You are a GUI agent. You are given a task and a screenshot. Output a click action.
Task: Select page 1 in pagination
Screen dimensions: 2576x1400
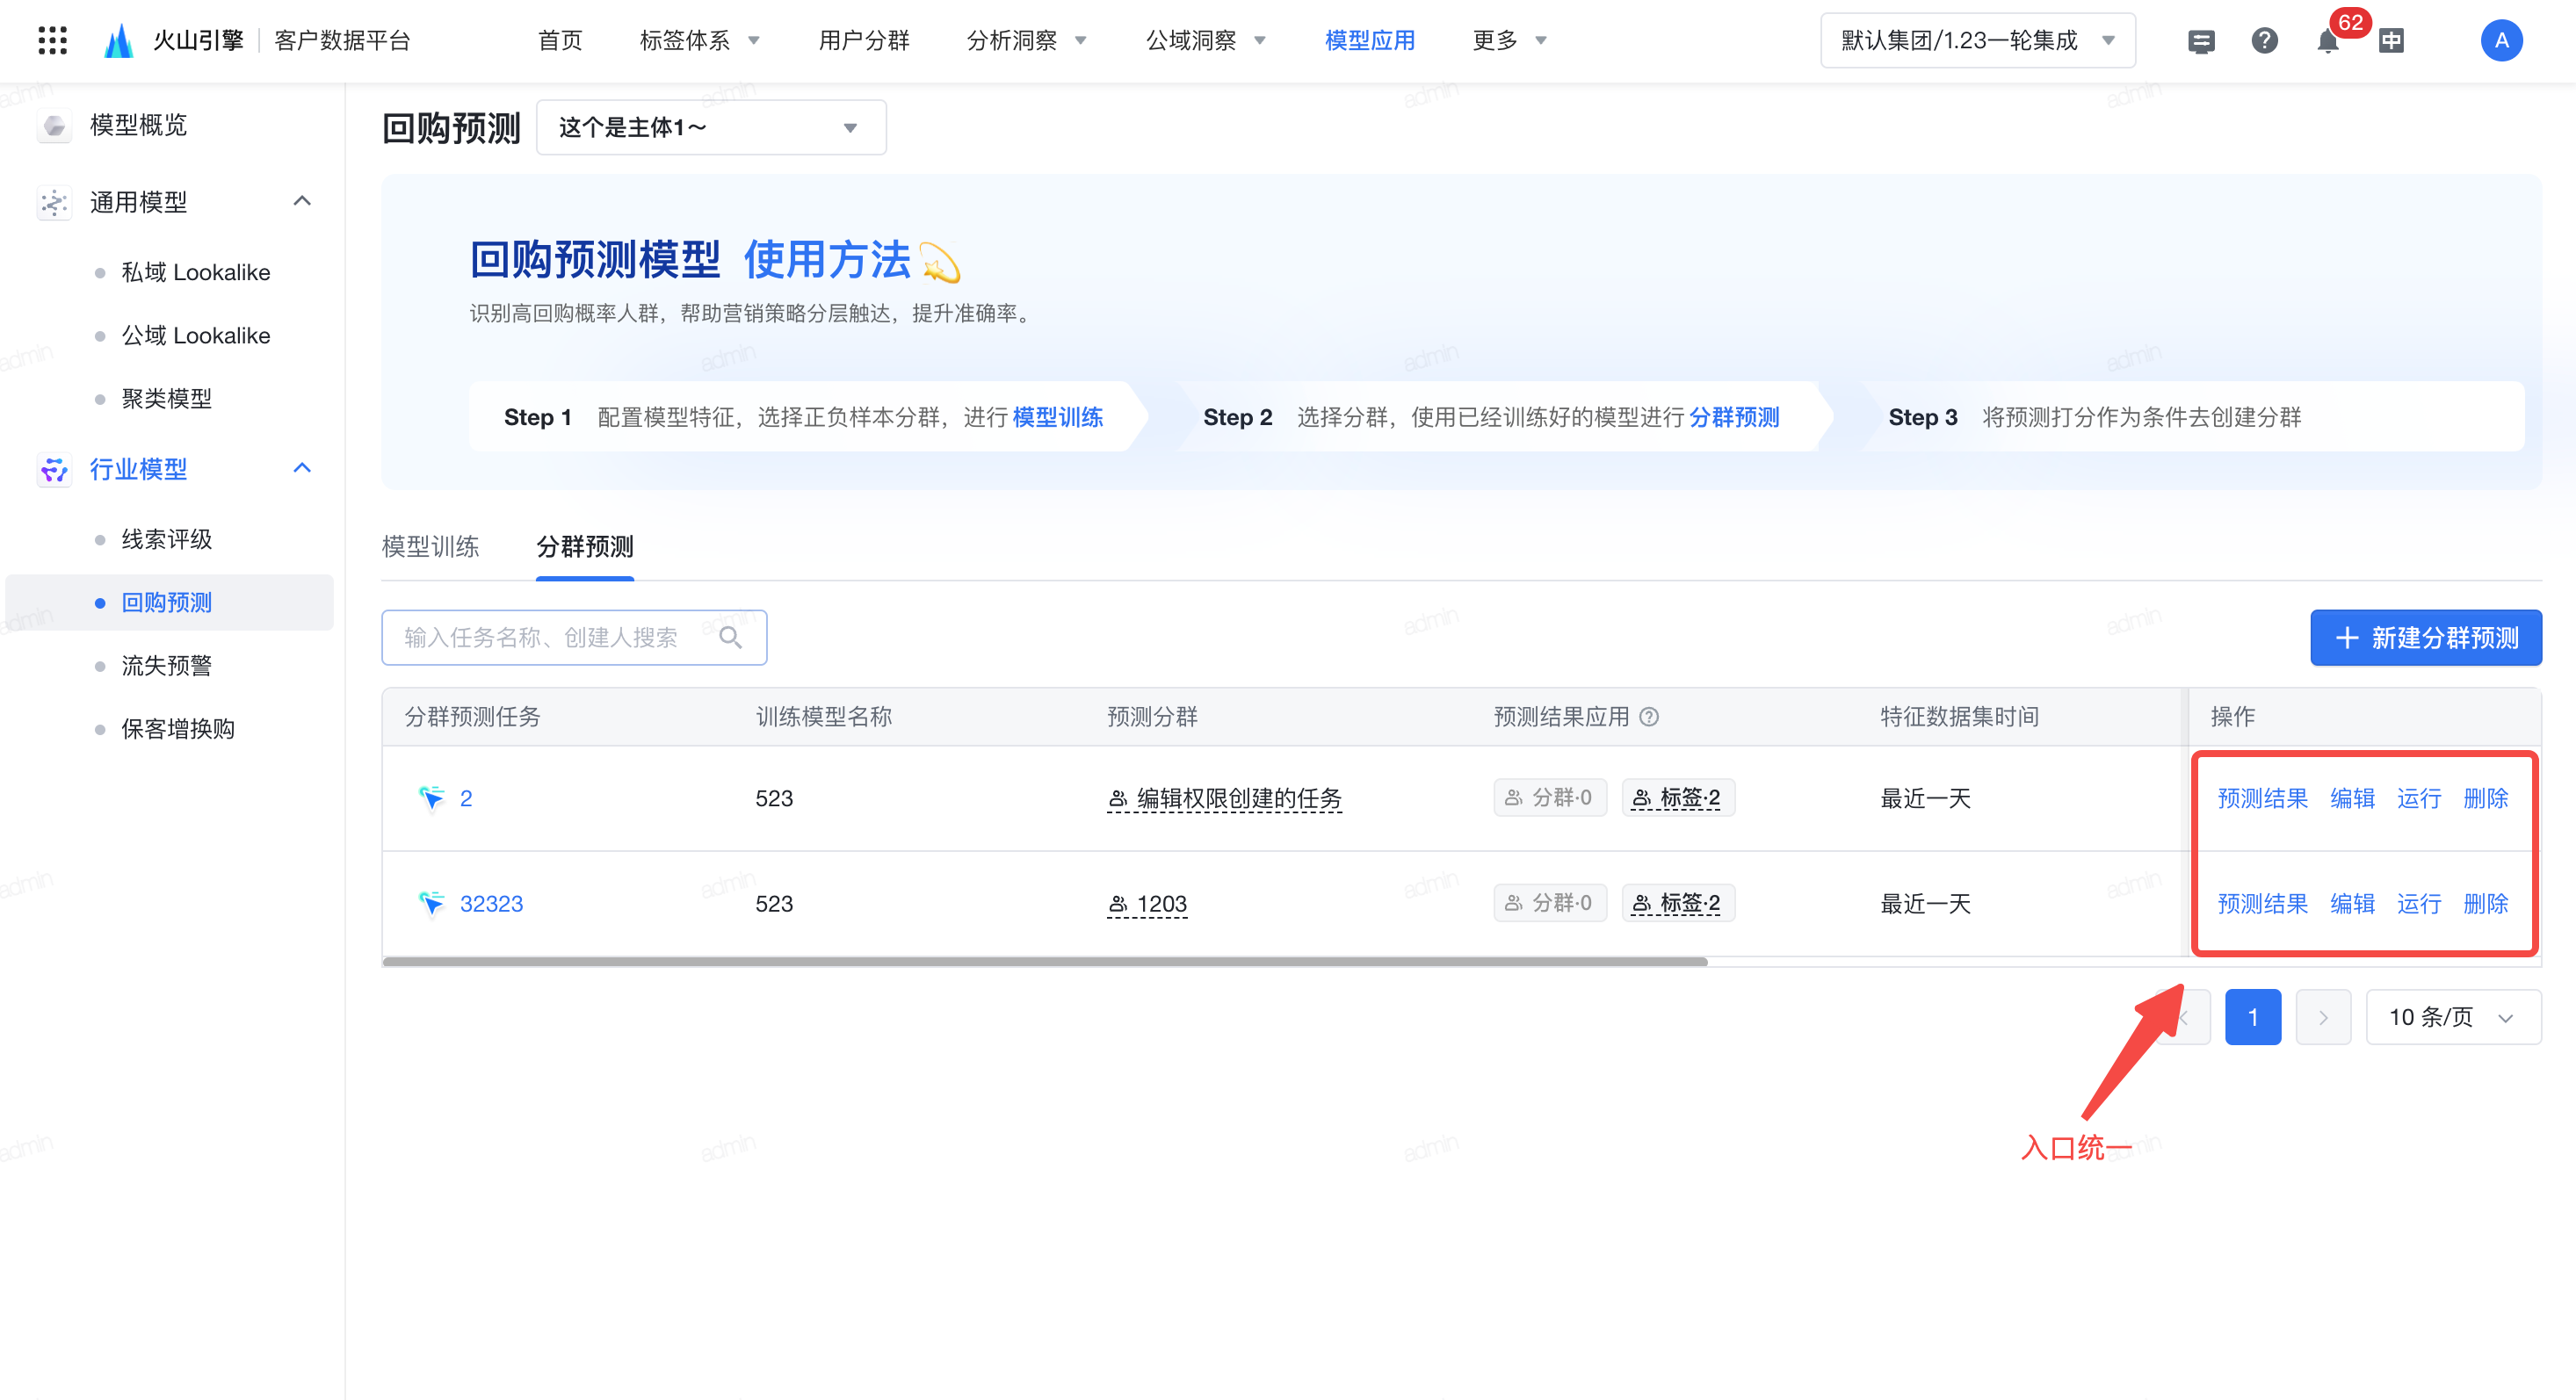click(2253, 1017)
